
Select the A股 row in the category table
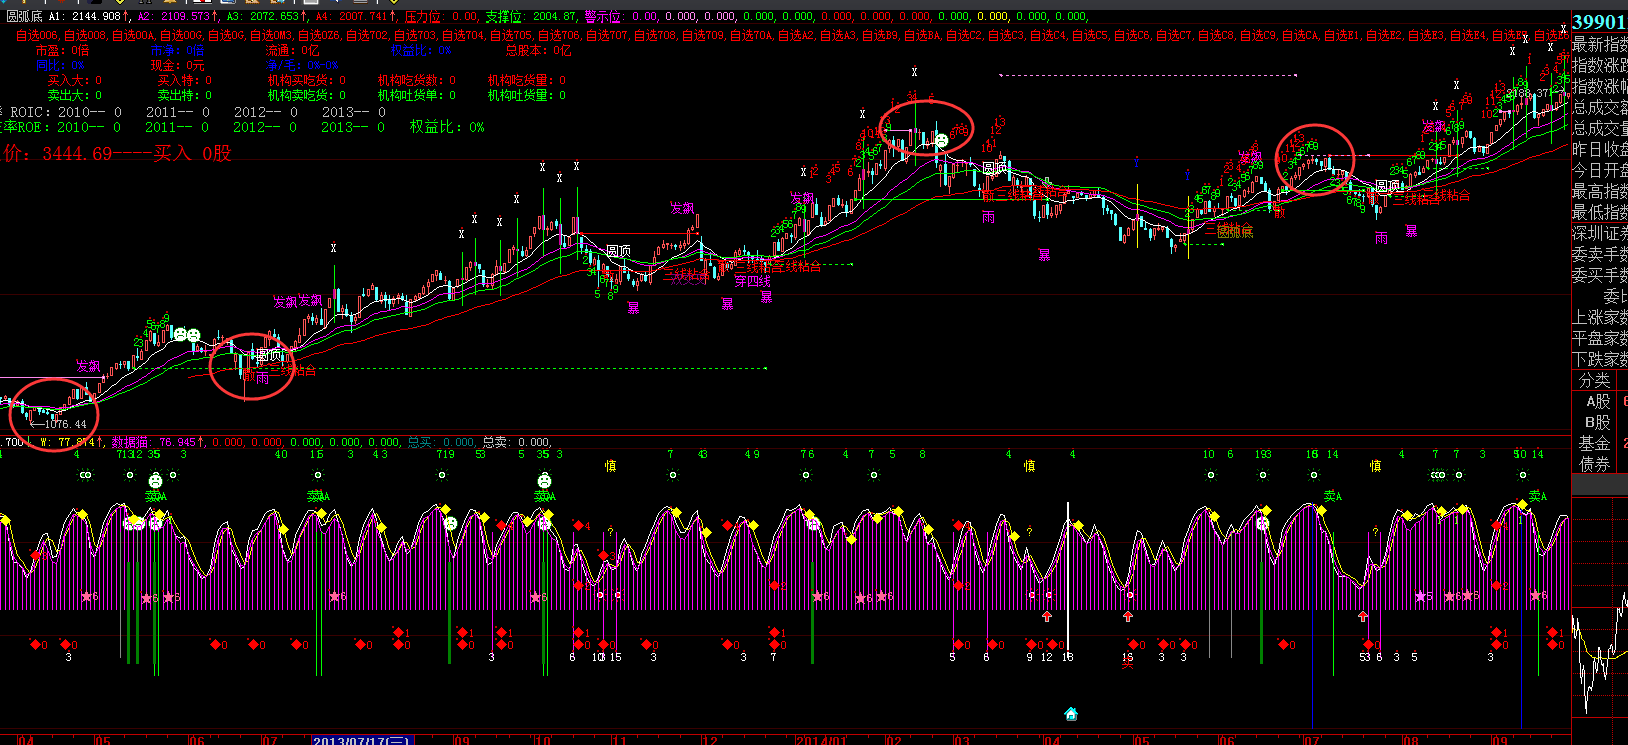coord(1600,401)
